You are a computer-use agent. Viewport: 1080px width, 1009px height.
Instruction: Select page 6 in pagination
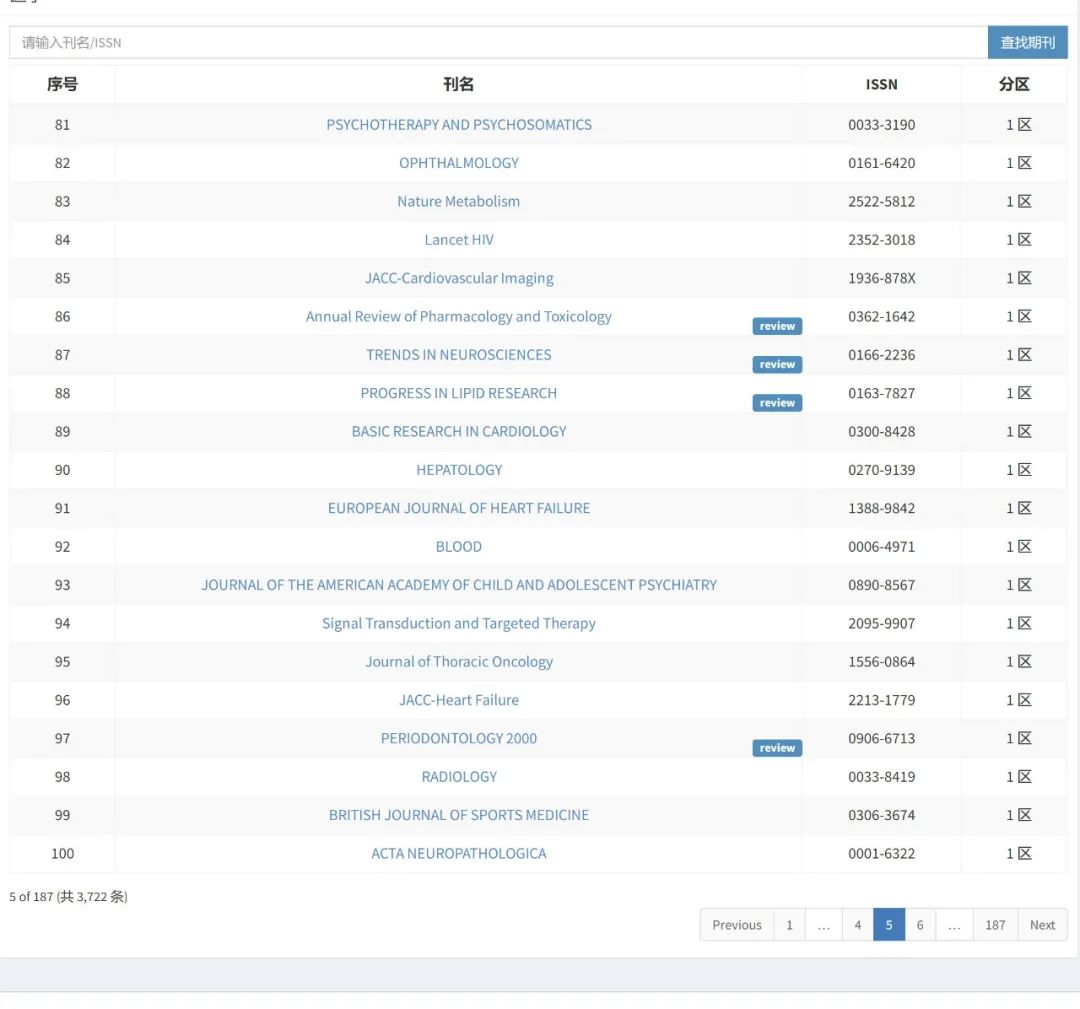pos(920,925)
